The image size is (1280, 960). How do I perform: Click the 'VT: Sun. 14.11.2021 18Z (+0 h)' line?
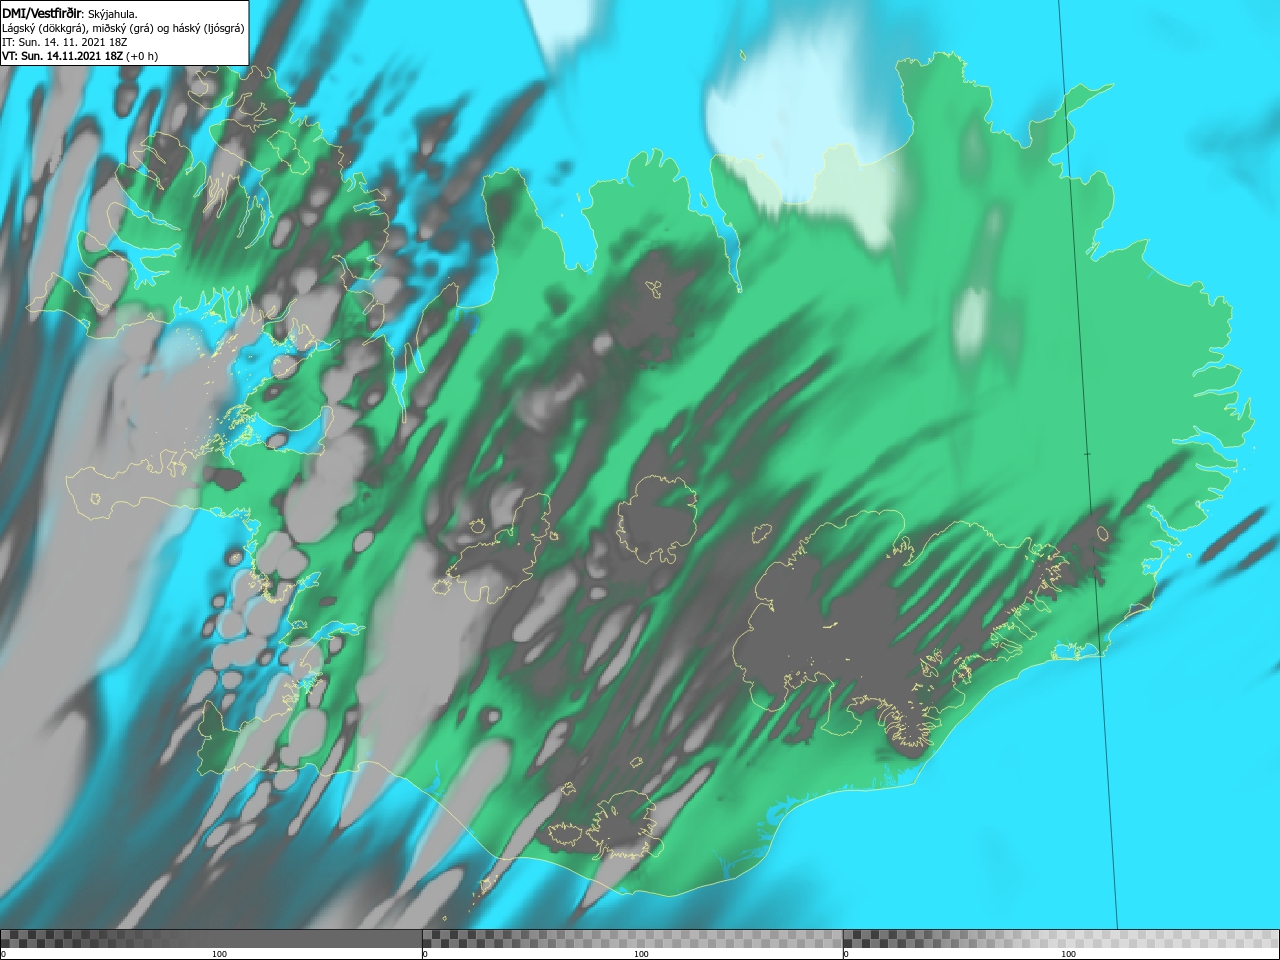click(80, 56)
